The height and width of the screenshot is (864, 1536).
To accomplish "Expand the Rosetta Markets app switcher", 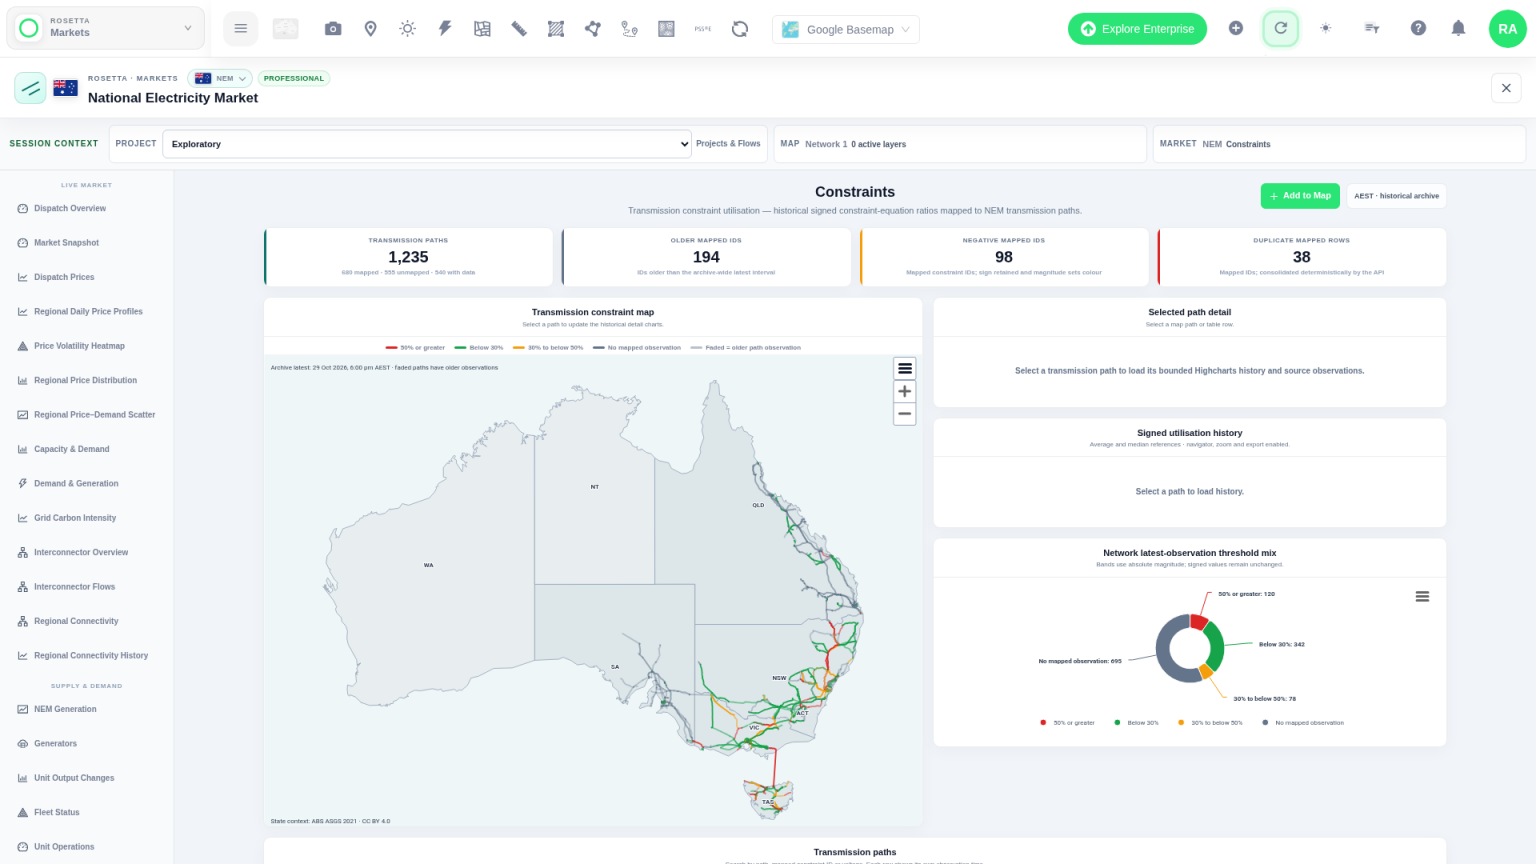I will click(x=105, y=28).
